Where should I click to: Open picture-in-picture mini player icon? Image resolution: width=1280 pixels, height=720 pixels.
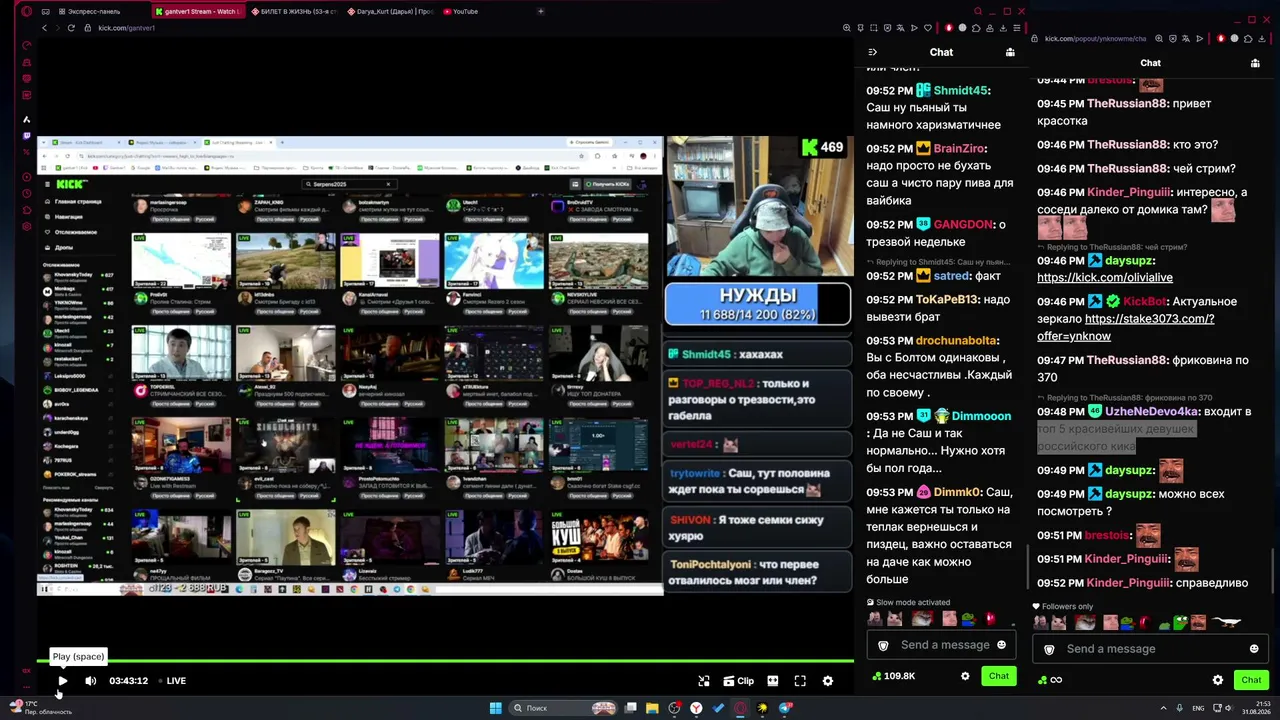pyautogui.click(x=704, y=681)
